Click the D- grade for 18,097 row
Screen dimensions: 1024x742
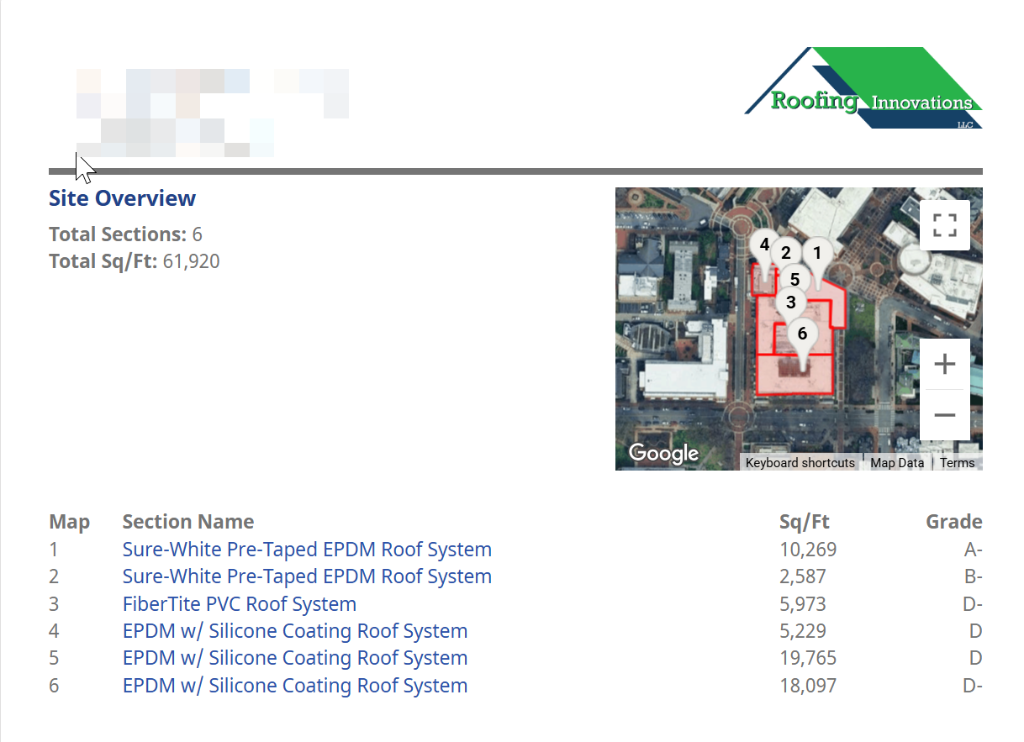coord(972,685)
